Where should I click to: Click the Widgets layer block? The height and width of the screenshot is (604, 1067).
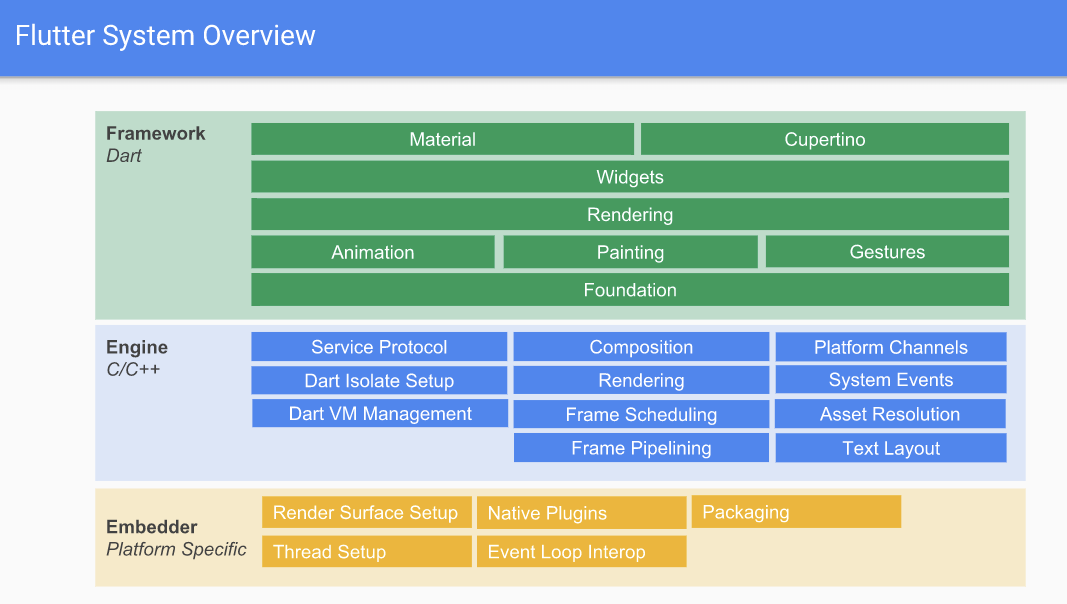click(x=630, y=177)
